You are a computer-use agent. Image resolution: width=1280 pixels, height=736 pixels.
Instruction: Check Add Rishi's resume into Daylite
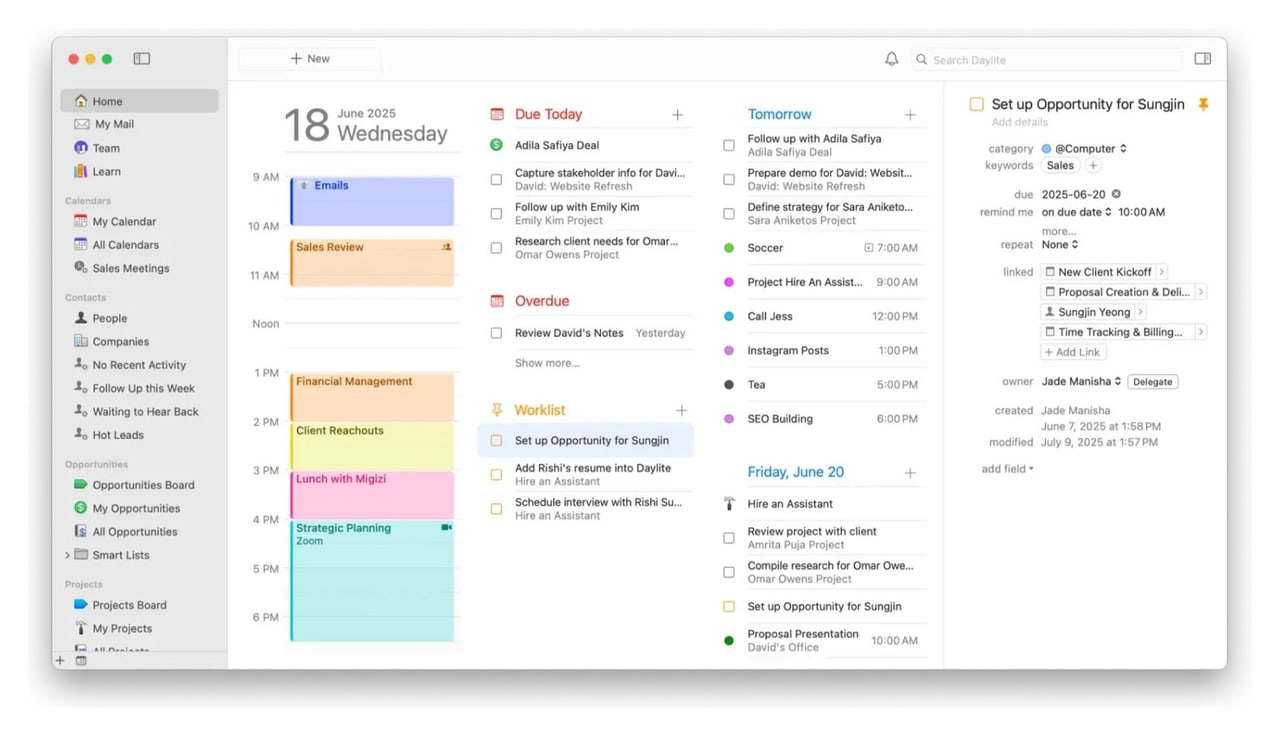pyautogui.click(x=496, y=475)
